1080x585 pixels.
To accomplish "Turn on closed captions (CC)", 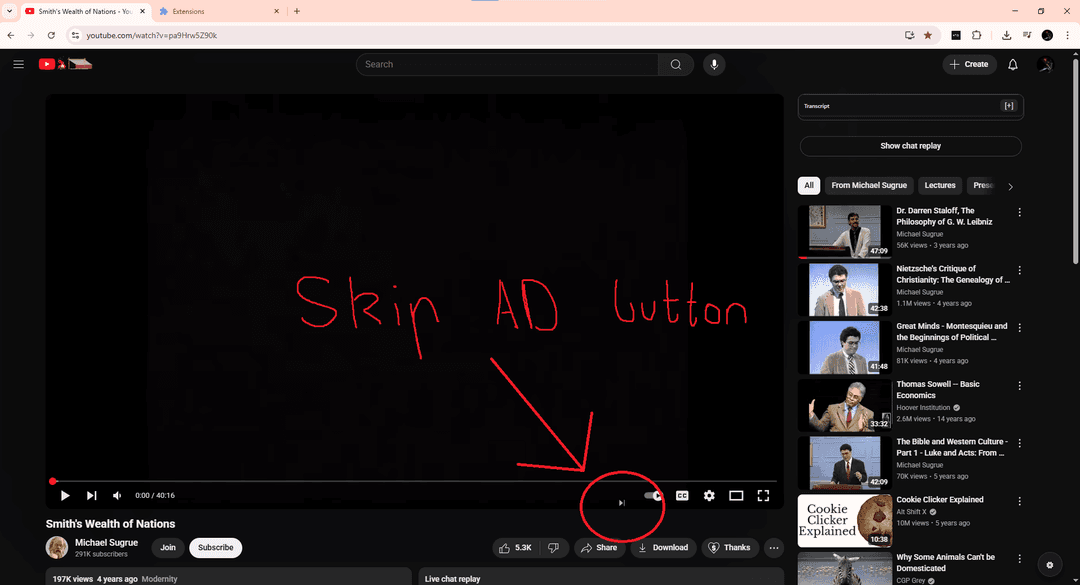I will point(682,495).
